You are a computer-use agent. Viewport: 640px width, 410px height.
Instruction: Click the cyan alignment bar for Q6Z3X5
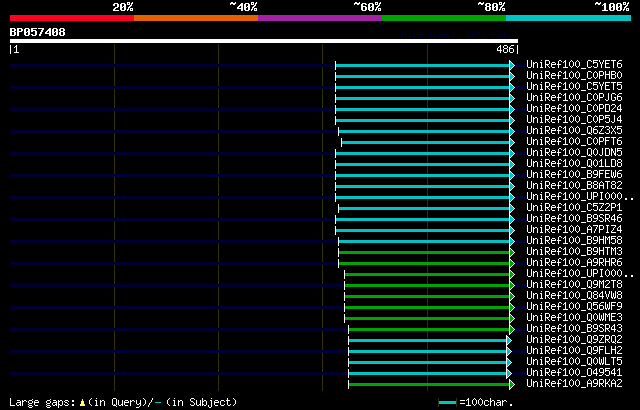pos(424,131)
